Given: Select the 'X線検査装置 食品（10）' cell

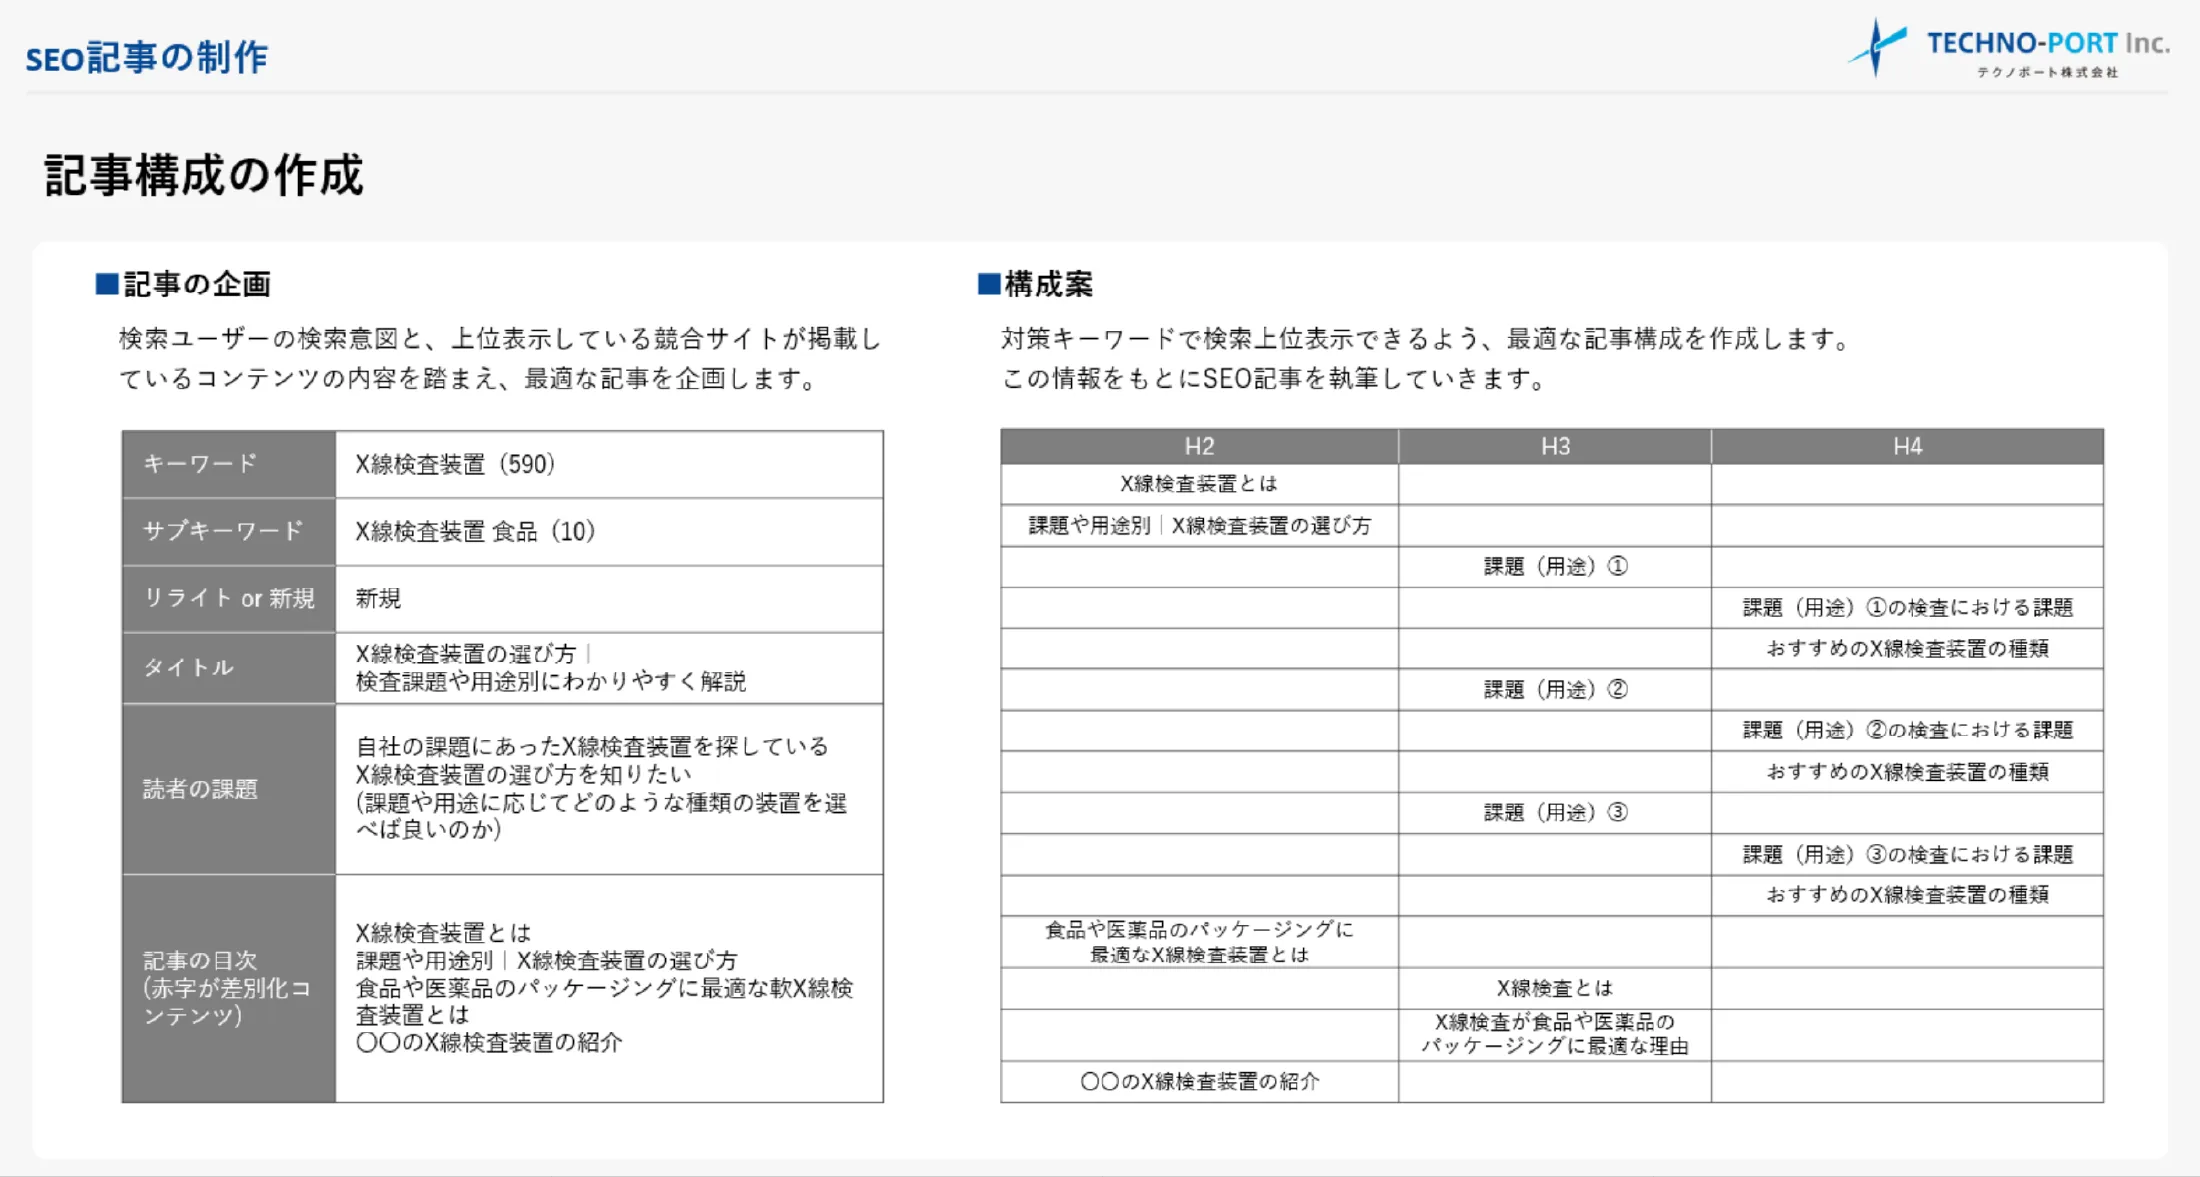Looking at the screenshot, I should pos(609,531).
